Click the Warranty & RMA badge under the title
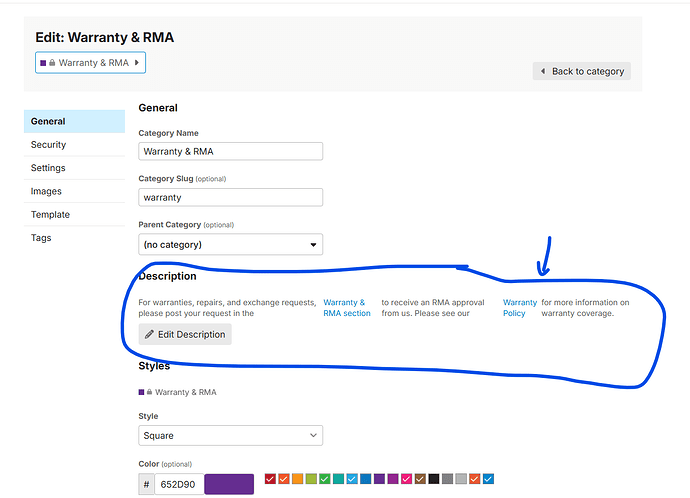Image resolution: width=690 pixels, height=498 pixels. (90, 63)
